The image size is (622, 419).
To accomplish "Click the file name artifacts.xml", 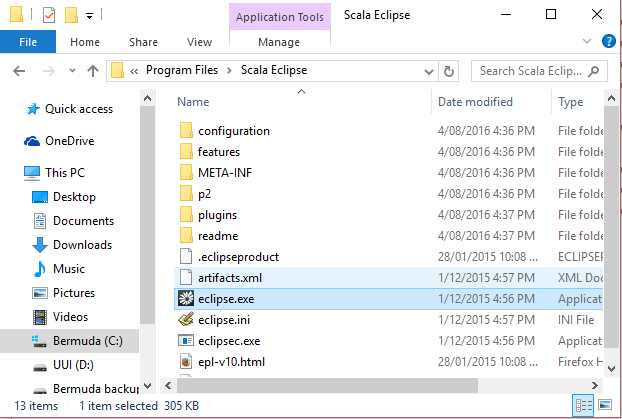I will pos(230,278).
